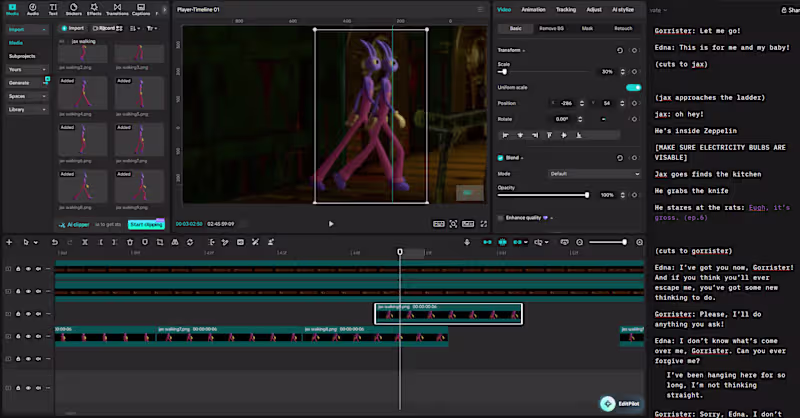Uncheck the Blend checkbox
800x418 pixels.
tap(501, 158)
